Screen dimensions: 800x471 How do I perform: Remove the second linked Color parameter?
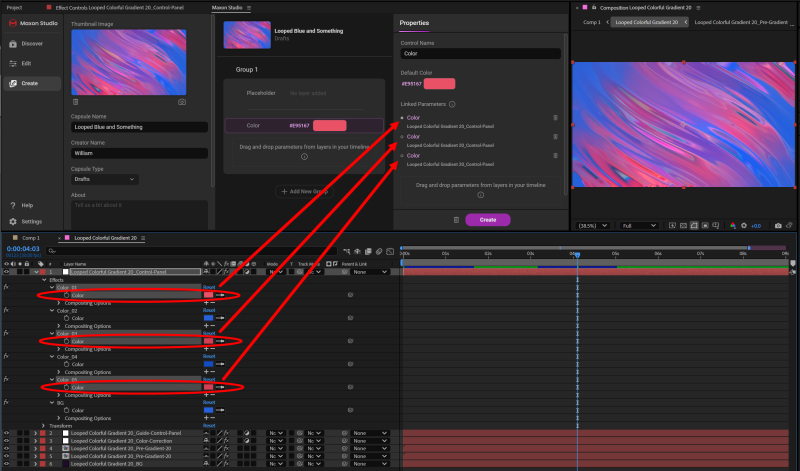pos(556,137)
